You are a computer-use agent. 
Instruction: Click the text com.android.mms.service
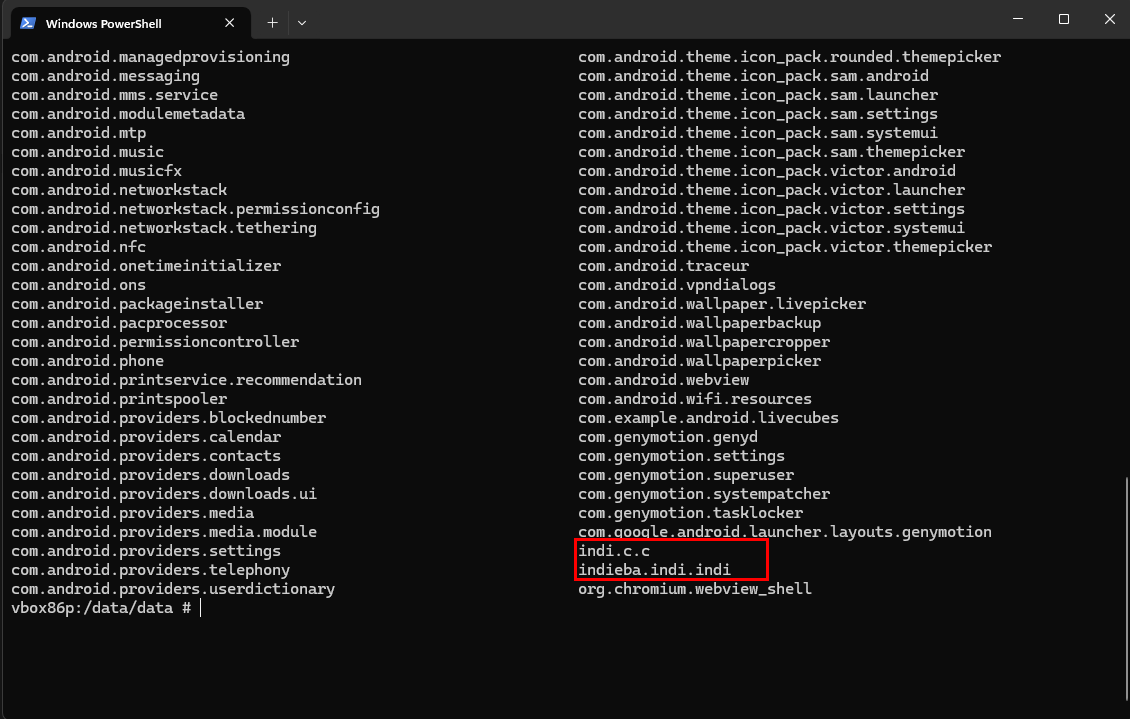click(115, 95)
